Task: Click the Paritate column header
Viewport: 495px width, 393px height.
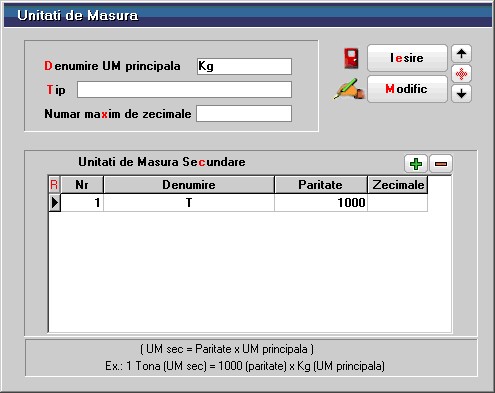Action: click(321, 185)
